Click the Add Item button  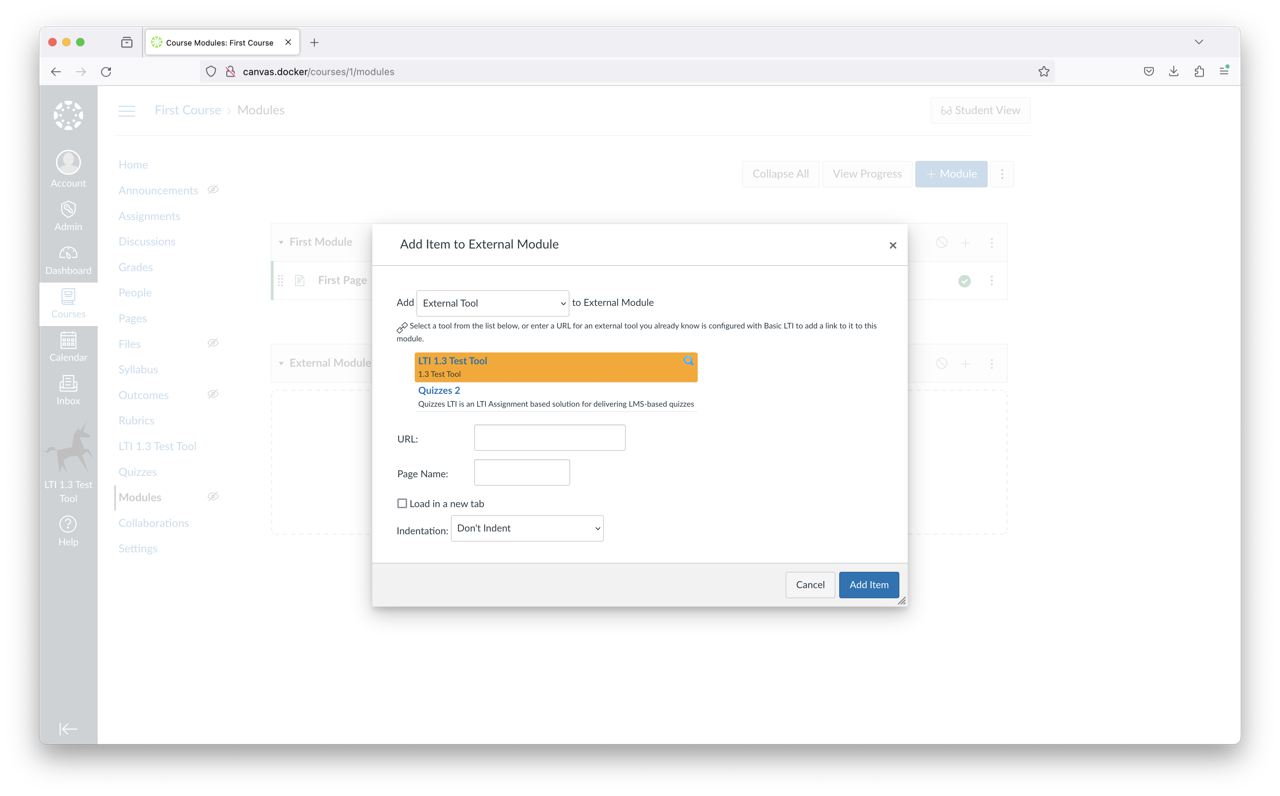pyautogui.click(x=868, y=584)
